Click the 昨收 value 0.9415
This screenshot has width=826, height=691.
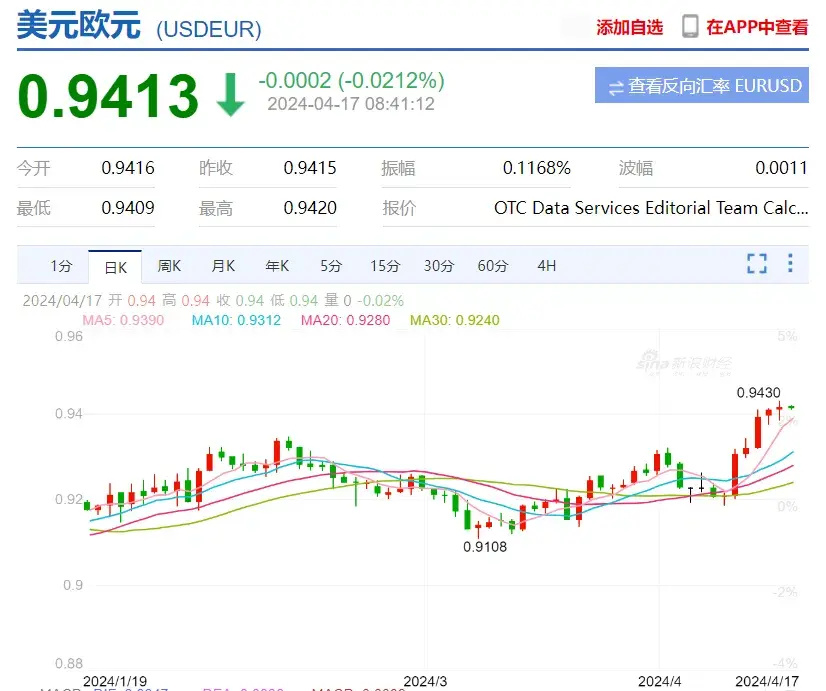310,168
